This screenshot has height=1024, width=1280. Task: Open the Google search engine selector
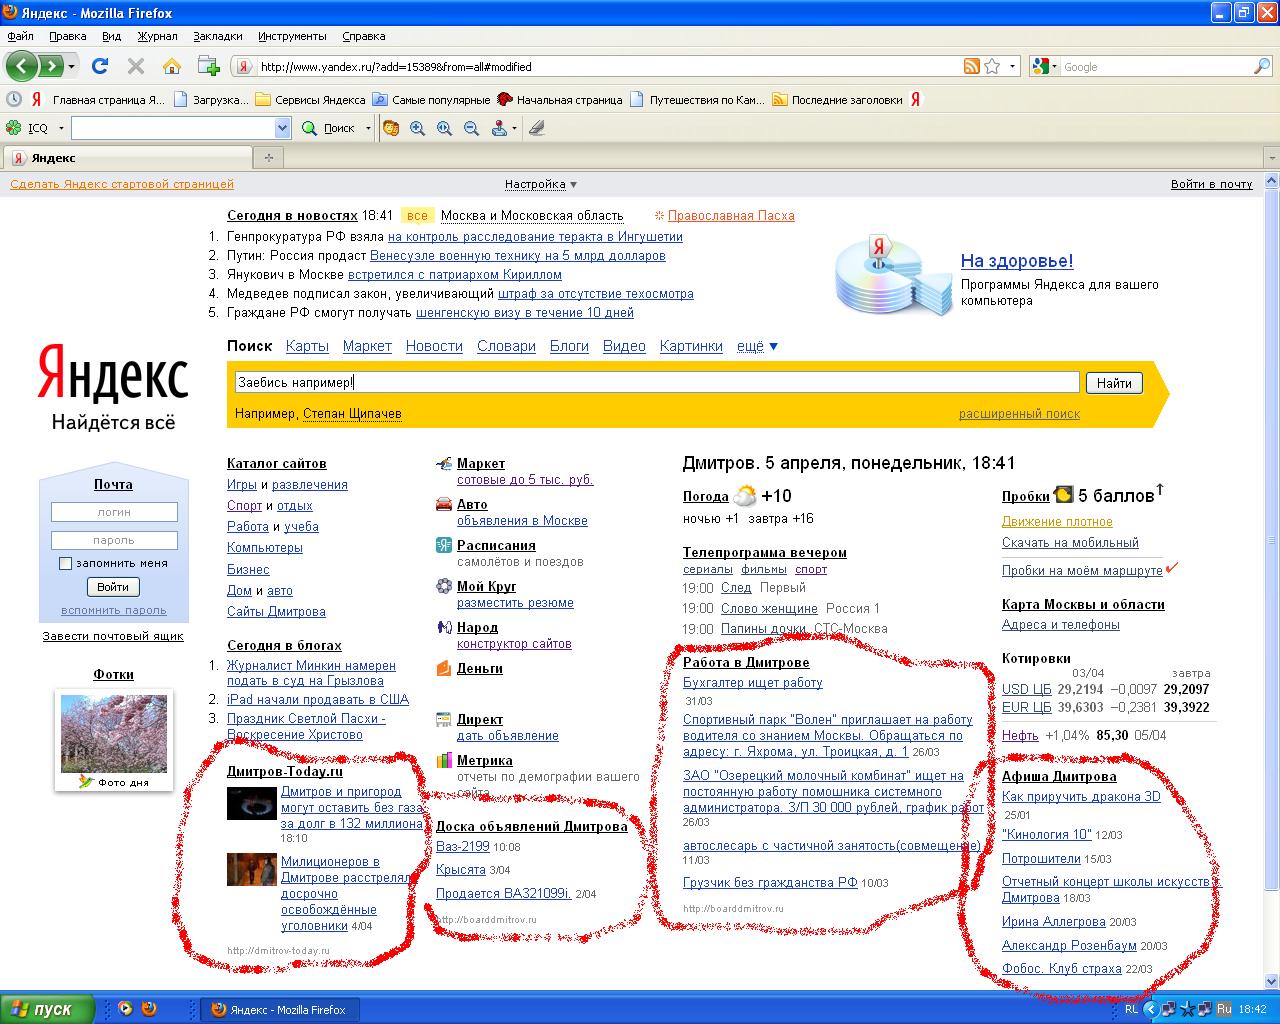(x=1044, y=66)
